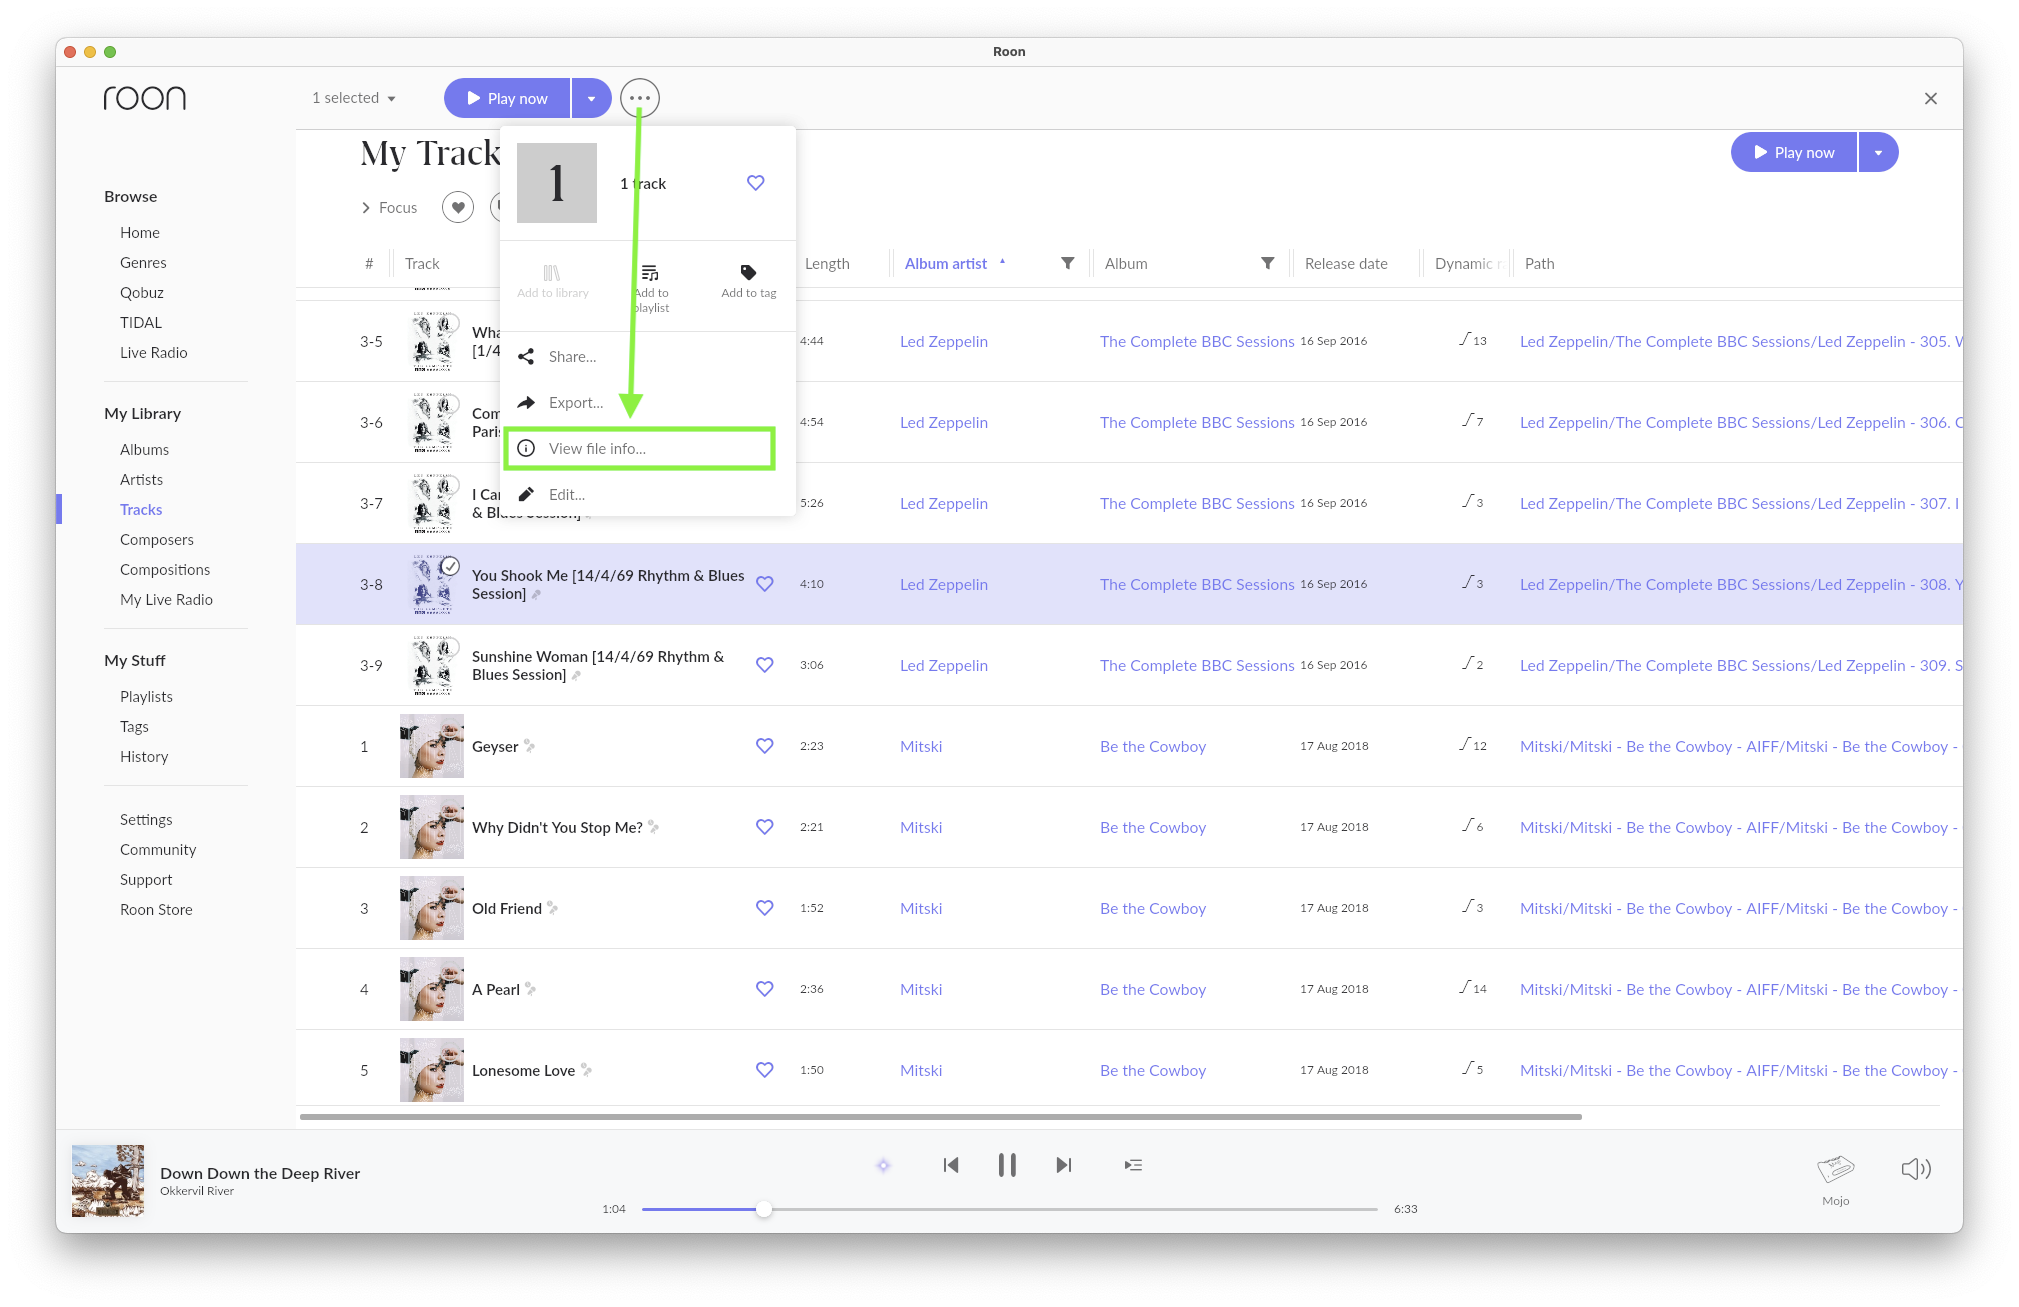Open TIDAL in Browse section
Screen dimensions: 2019x1307
tap(141, 323)
